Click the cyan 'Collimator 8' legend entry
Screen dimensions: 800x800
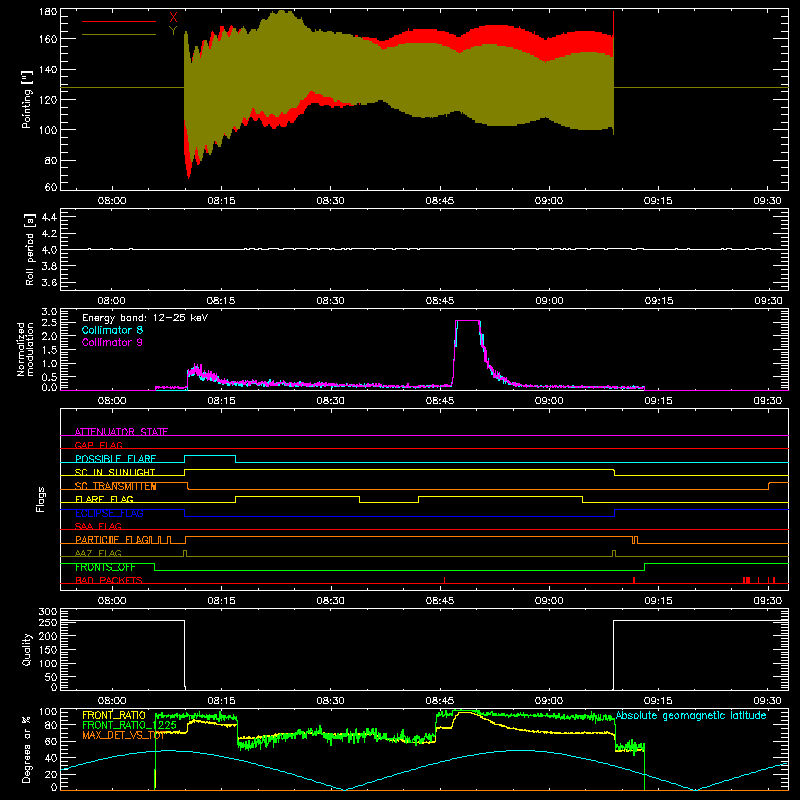[112, 330]
